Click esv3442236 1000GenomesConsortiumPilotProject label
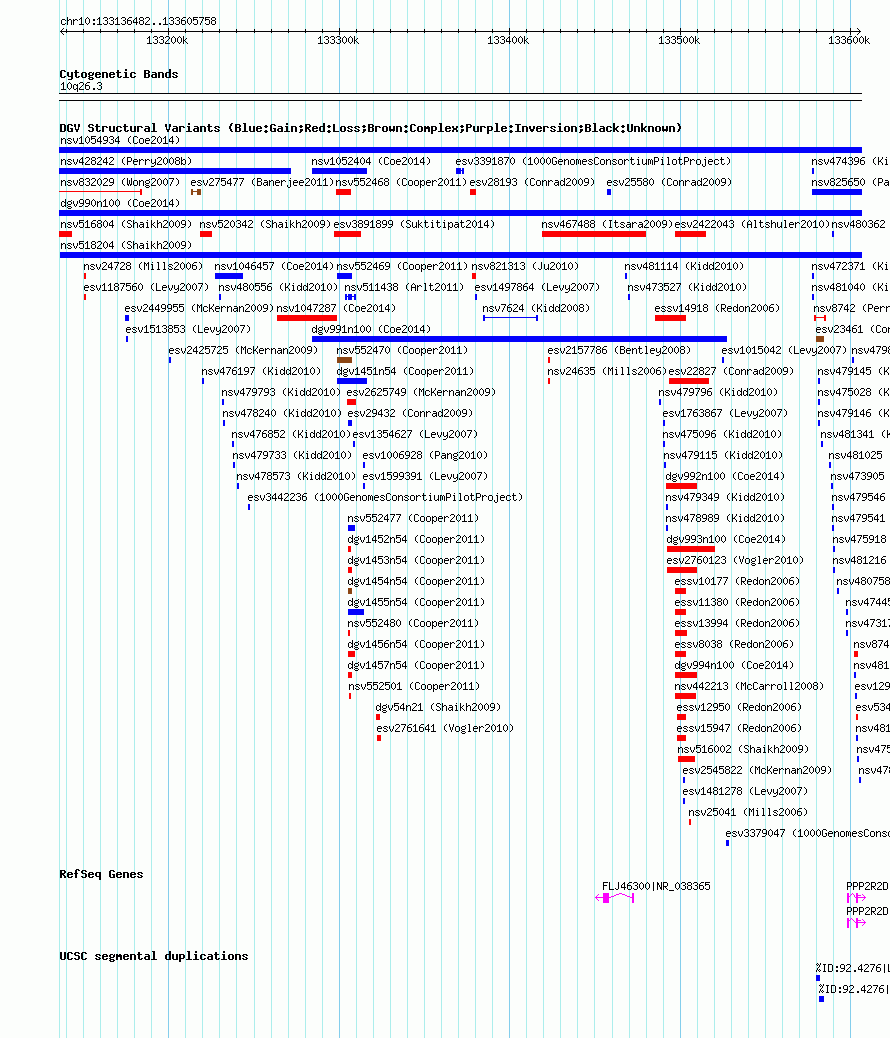 [385, 497]
